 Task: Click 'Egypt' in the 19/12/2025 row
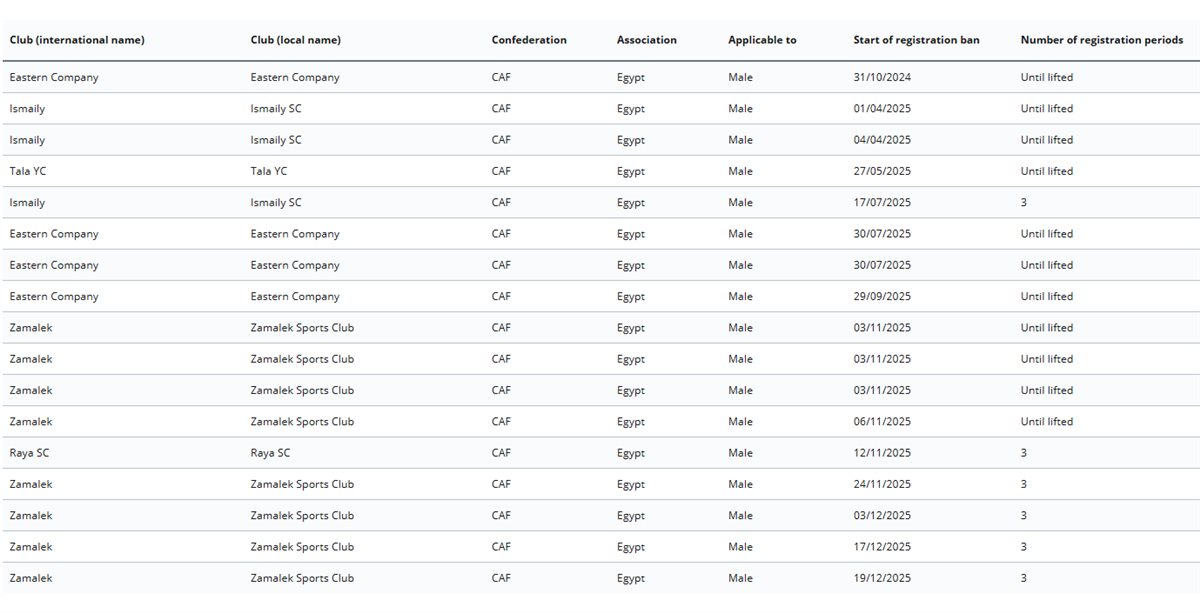click(631, 578)
